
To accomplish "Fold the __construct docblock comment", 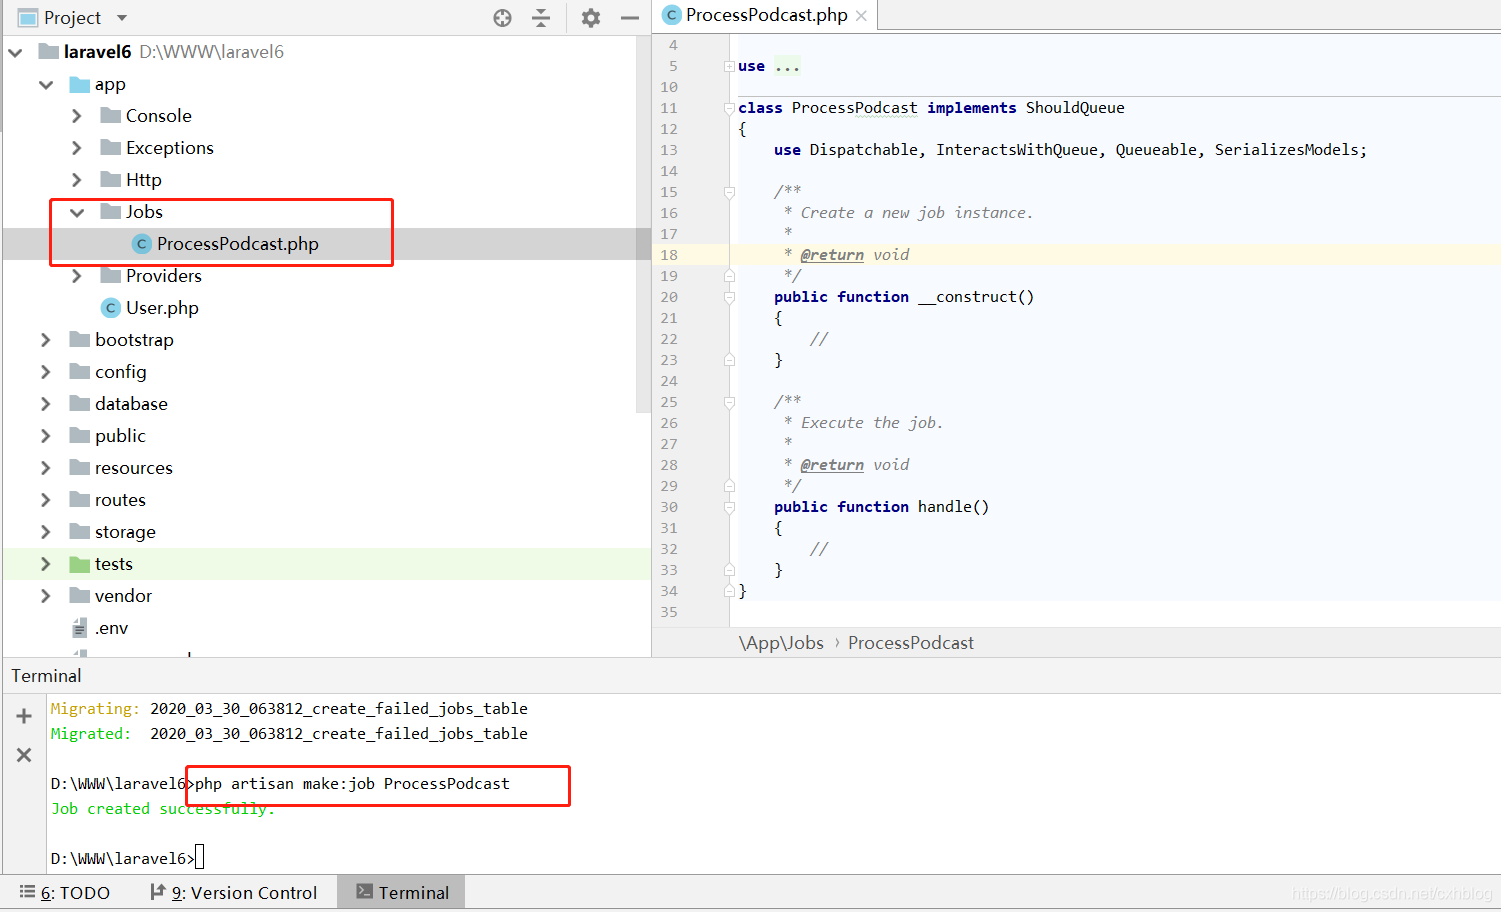I will [x=729, y=192].
